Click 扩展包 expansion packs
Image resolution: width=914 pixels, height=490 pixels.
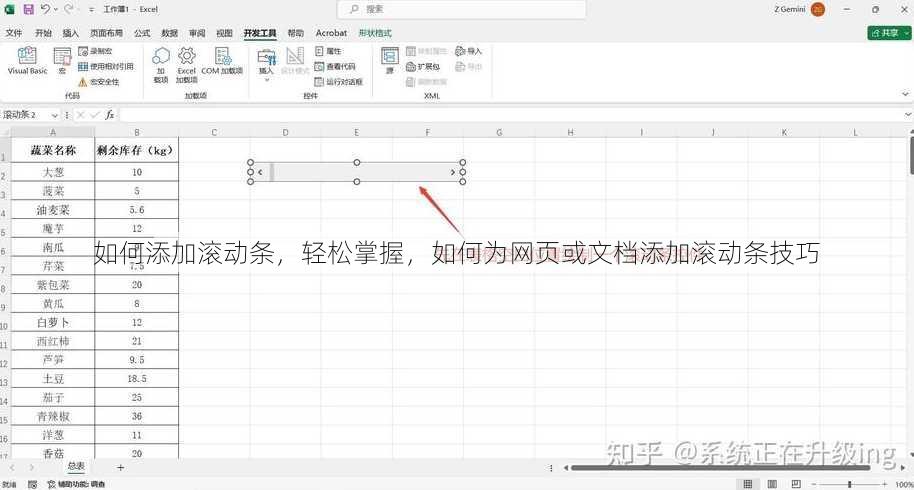tap(423, 66)
